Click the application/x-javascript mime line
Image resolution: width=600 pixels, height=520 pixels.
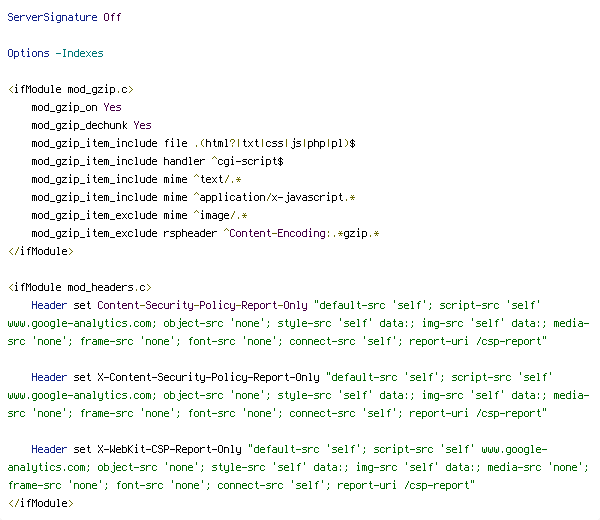(x=193, y=197)
